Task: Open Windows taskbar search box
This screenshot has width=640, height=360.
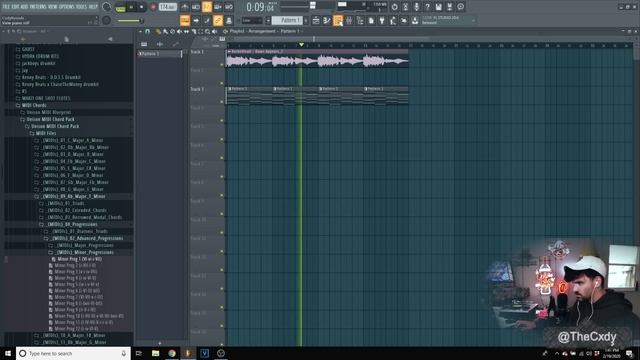Action: pyautogui.click(x=73, y=353)
